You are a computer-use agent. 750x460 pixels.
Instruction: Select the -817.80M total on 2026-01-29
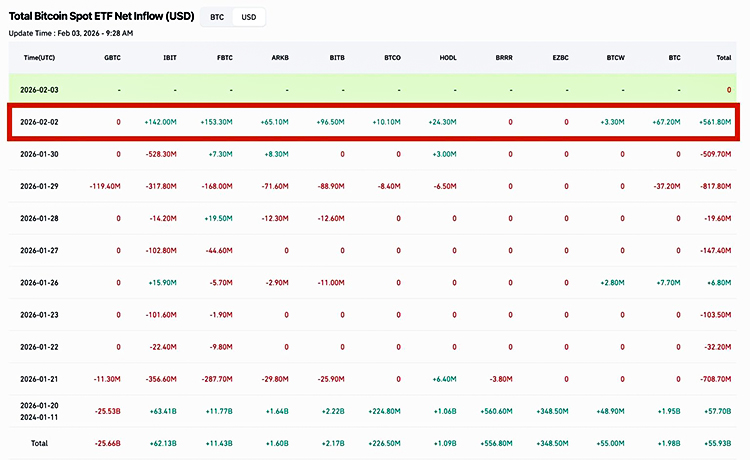coord(714,186)
